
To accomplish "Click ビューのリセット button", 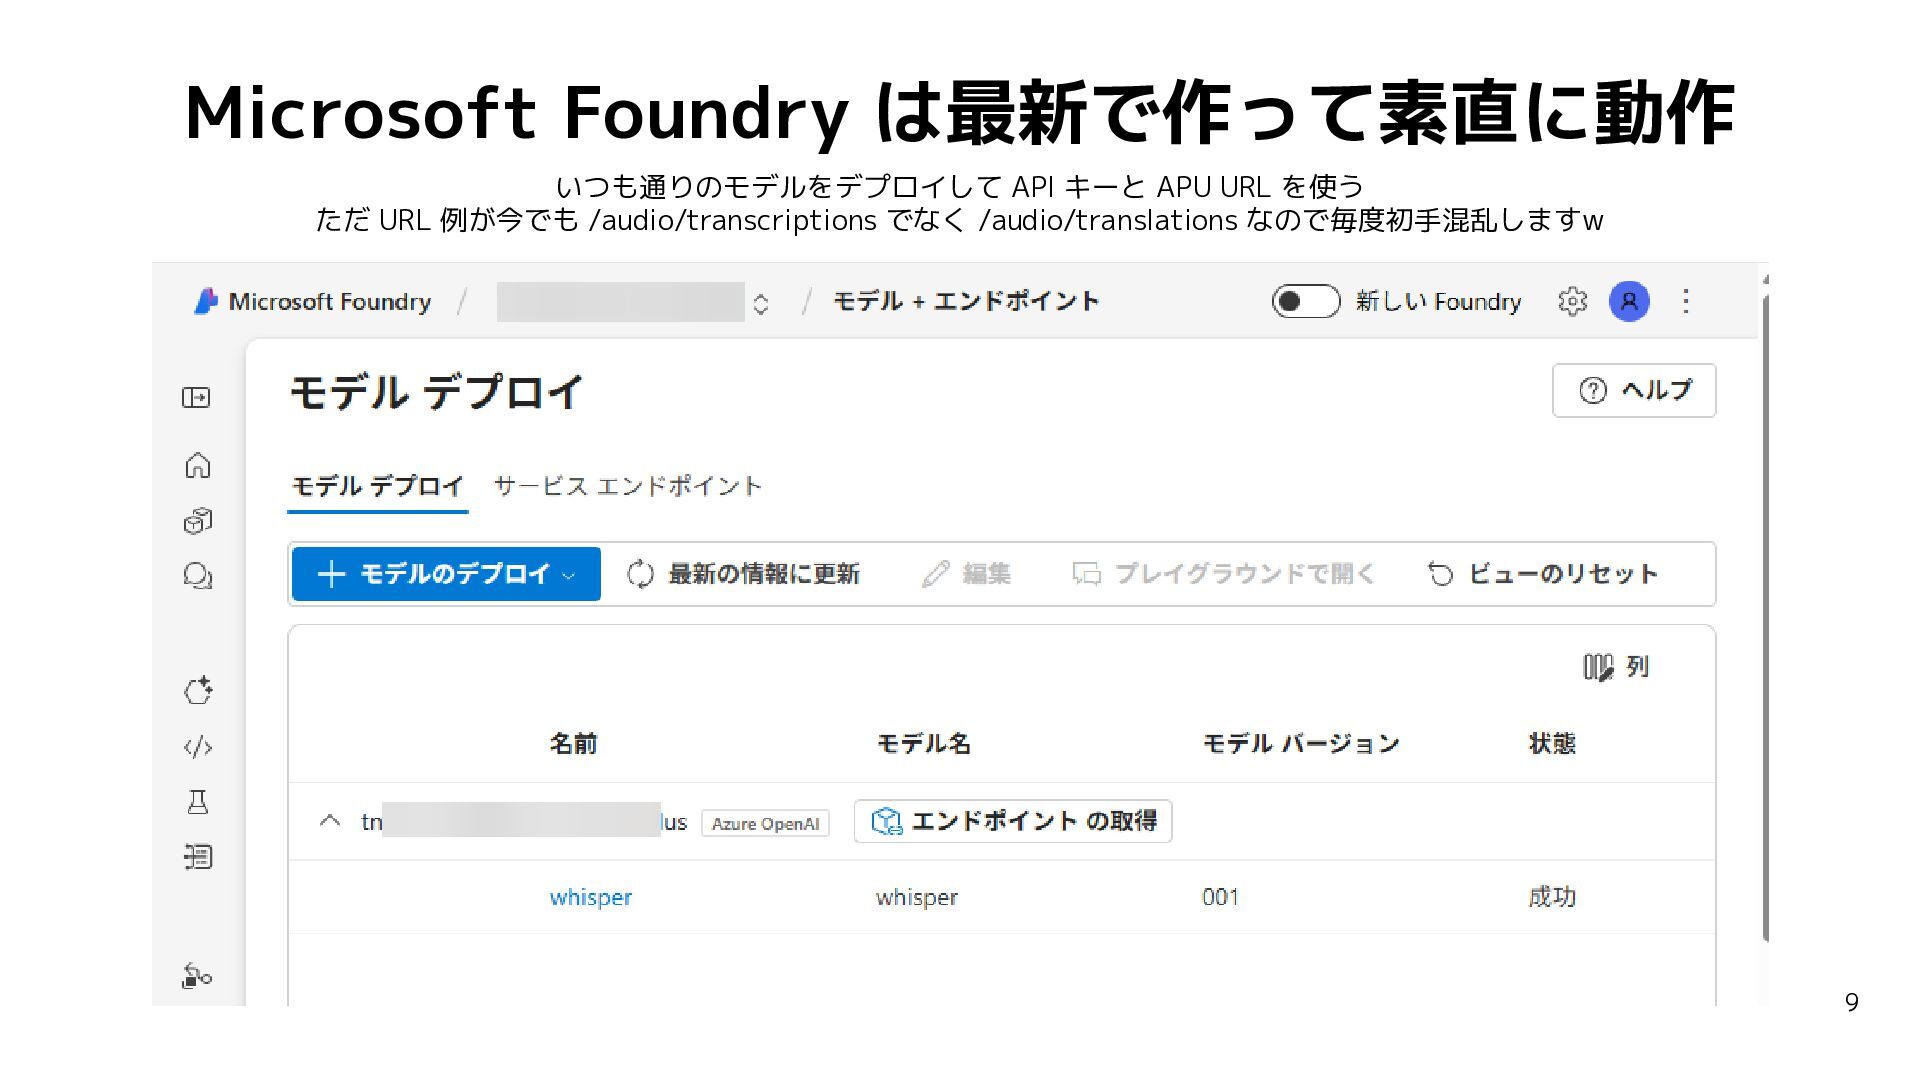I will tap(1542, 574).
